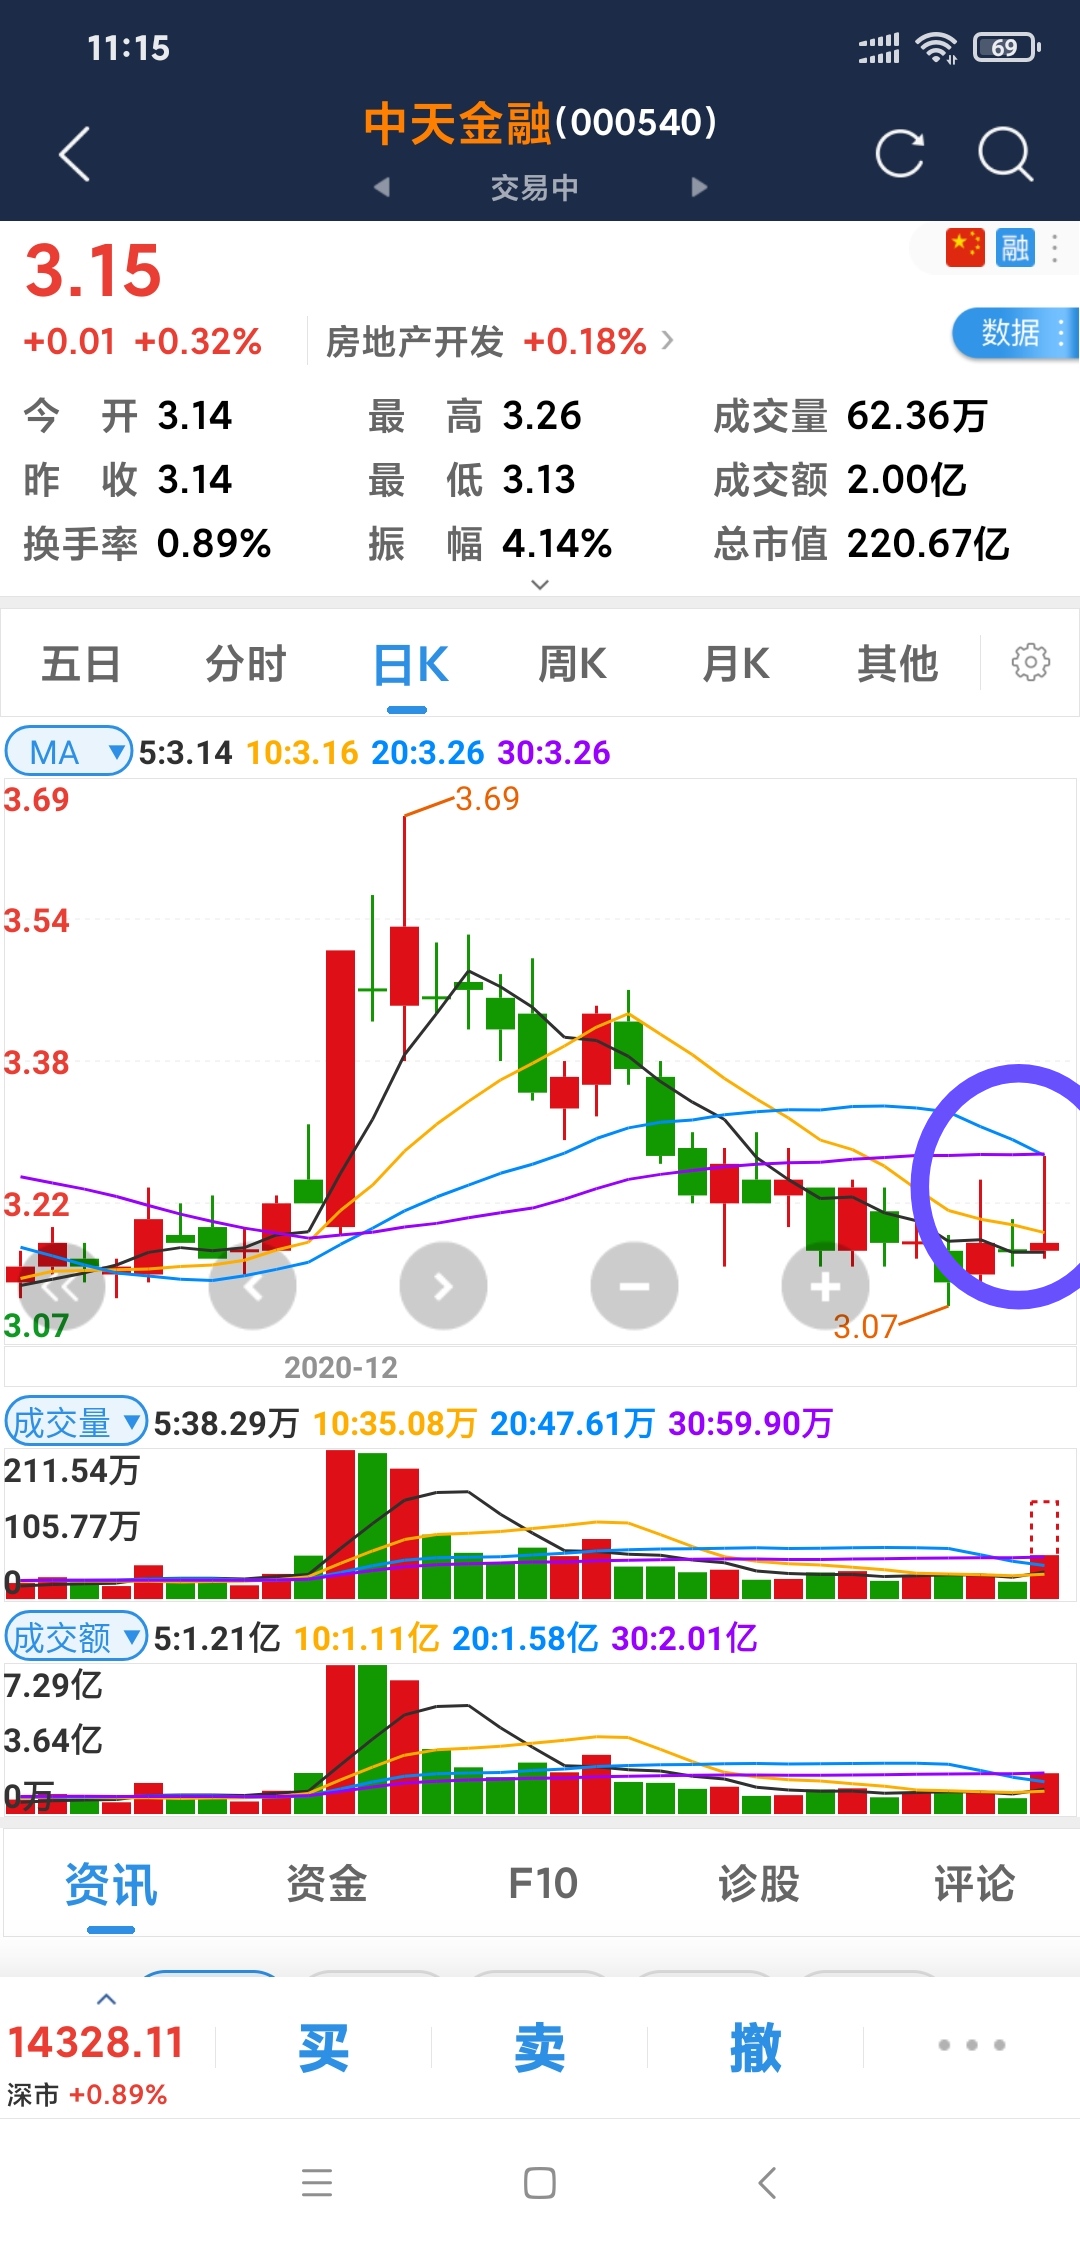Screen dimensions: 1080x2248
Task: Switch to next stock with right triangle
Action: [x=699, y=187]
